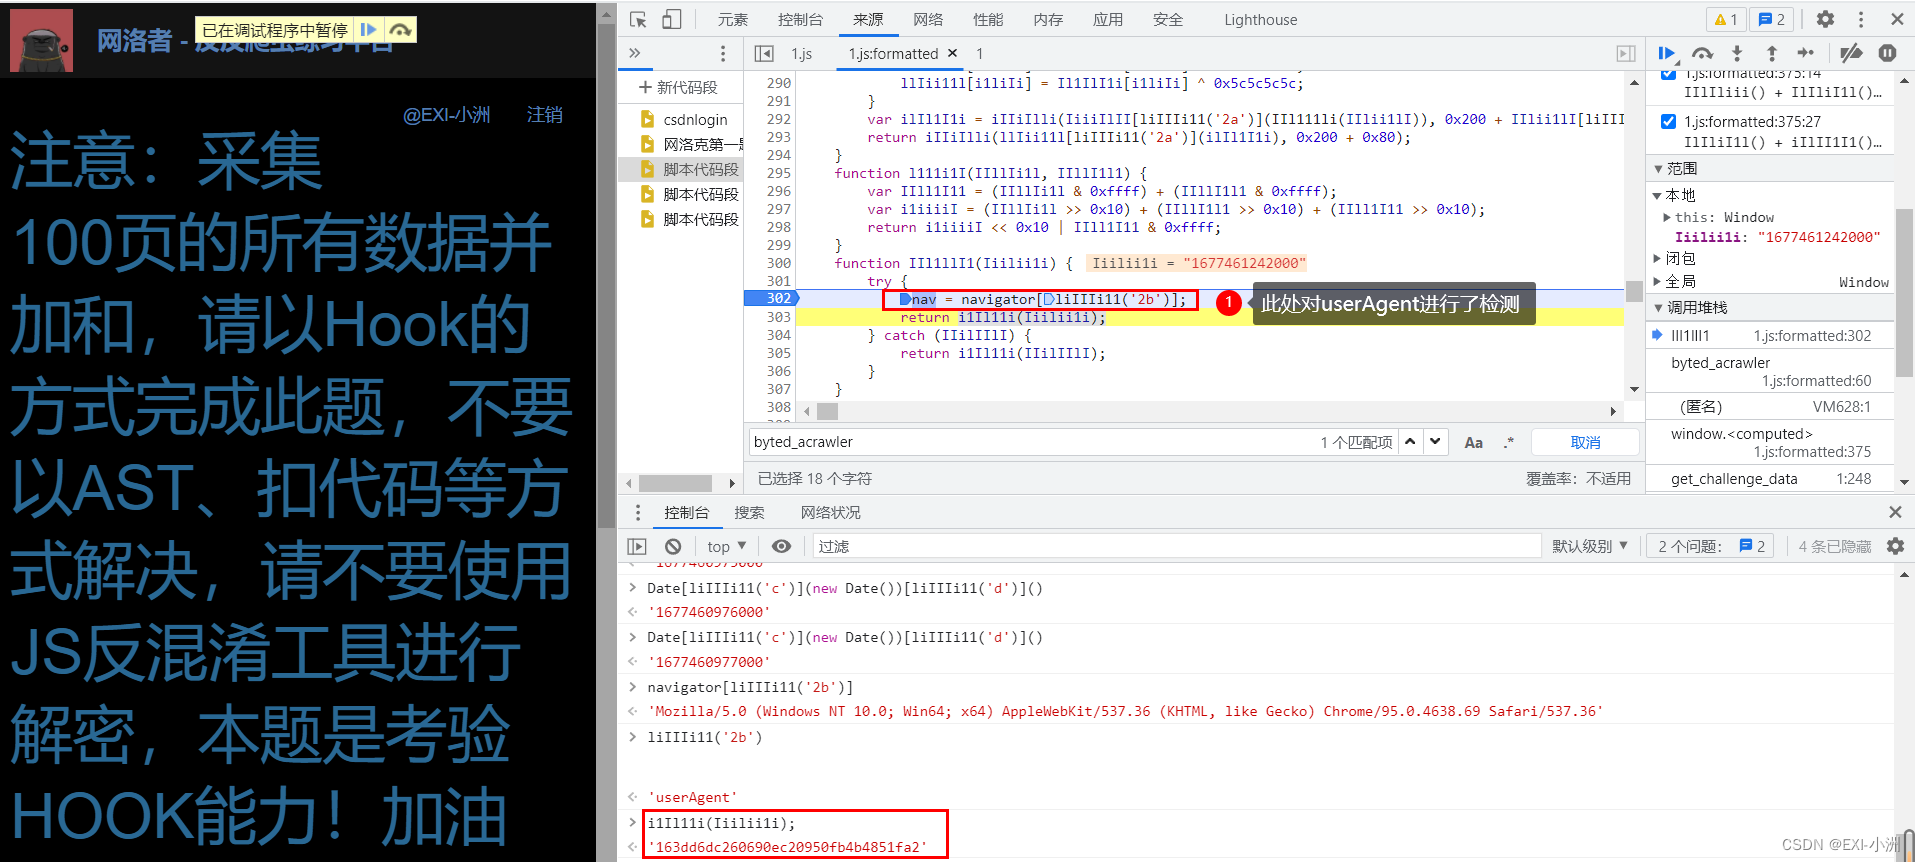This screenshot has height=862, width=1915.
Task: Uncheck breakpoint 1.js:formatted:375:14
Action: pyautogui.click(x=1668, y=73)
